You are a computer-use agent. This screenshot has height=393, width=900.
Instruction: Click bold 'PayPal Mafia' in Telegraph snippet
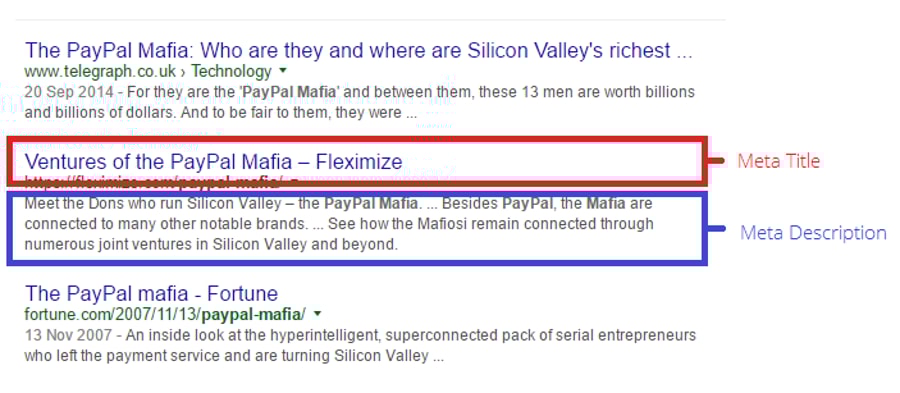[x=289, y=92]
